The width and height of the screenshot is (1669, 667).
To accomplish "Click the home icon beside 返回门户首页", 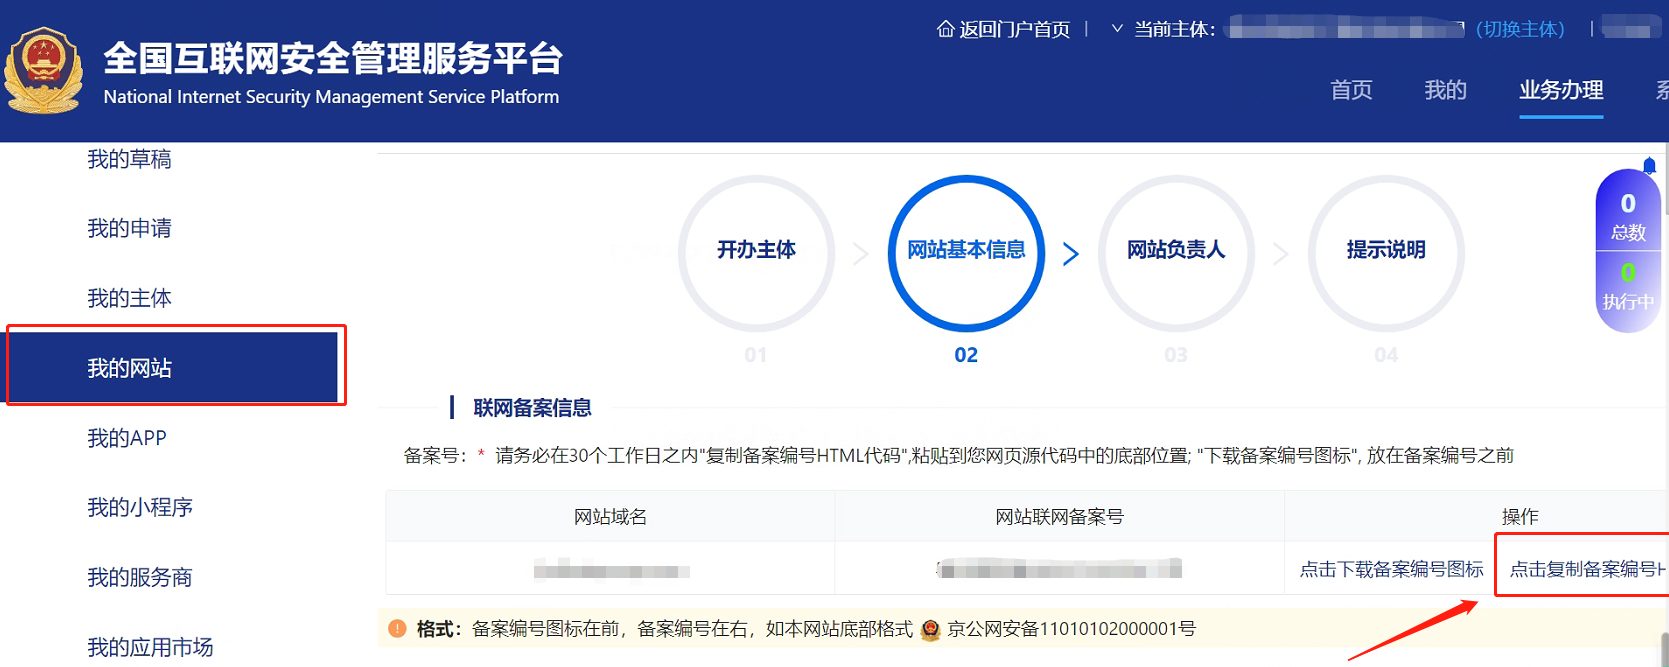I will pos(945,29).
